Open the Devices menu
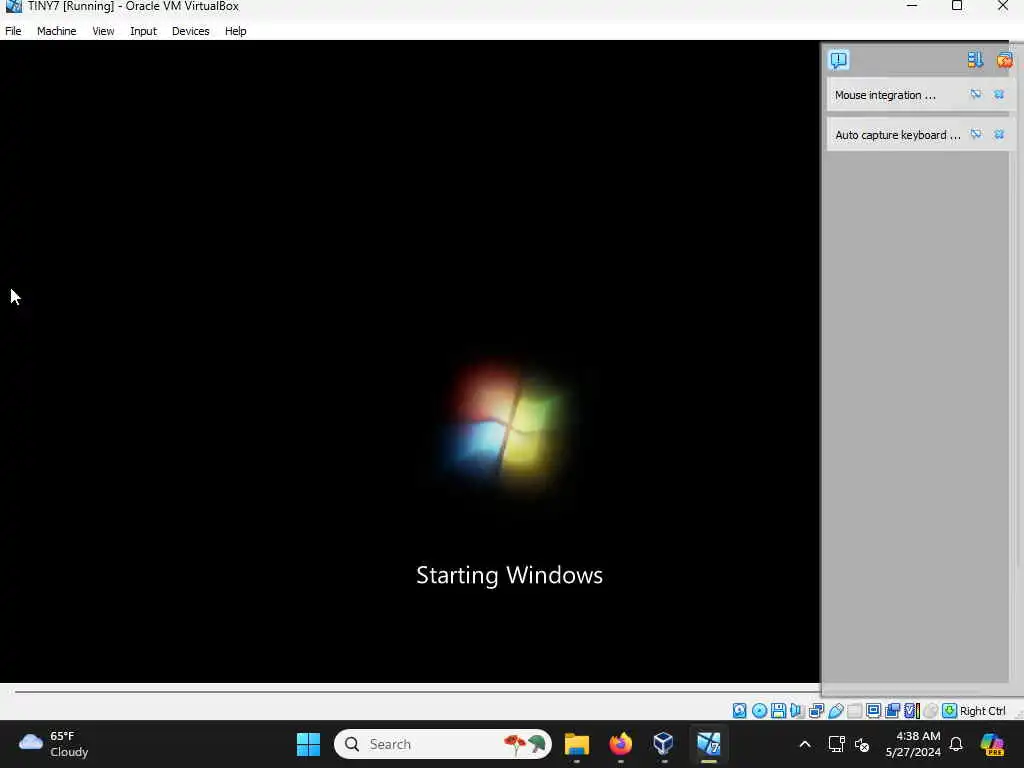This screenshot has height=768, width=1024. (190, 31)
